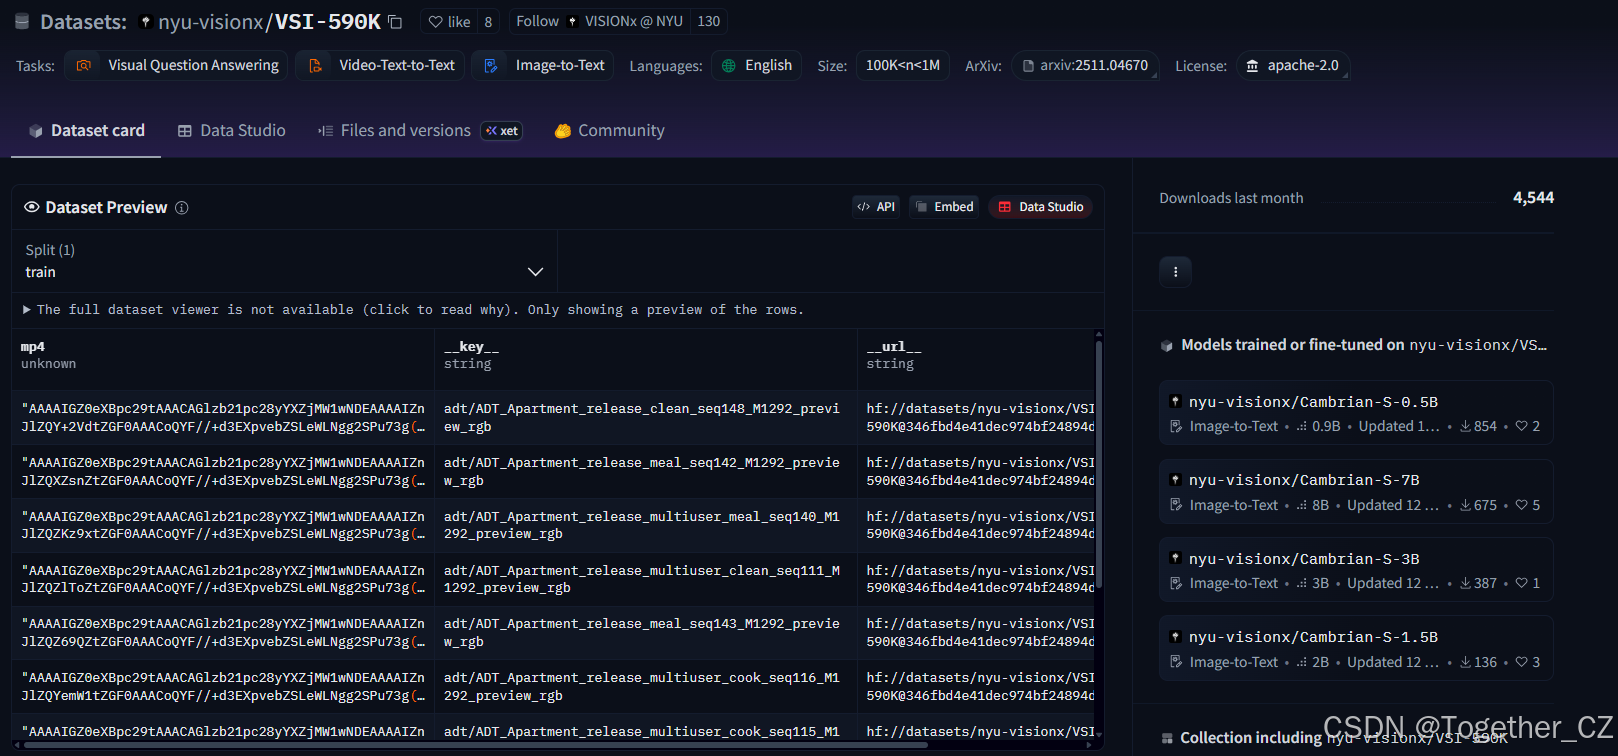Open the Cambrian-S-1.5B model card

tap(1356, 649)
